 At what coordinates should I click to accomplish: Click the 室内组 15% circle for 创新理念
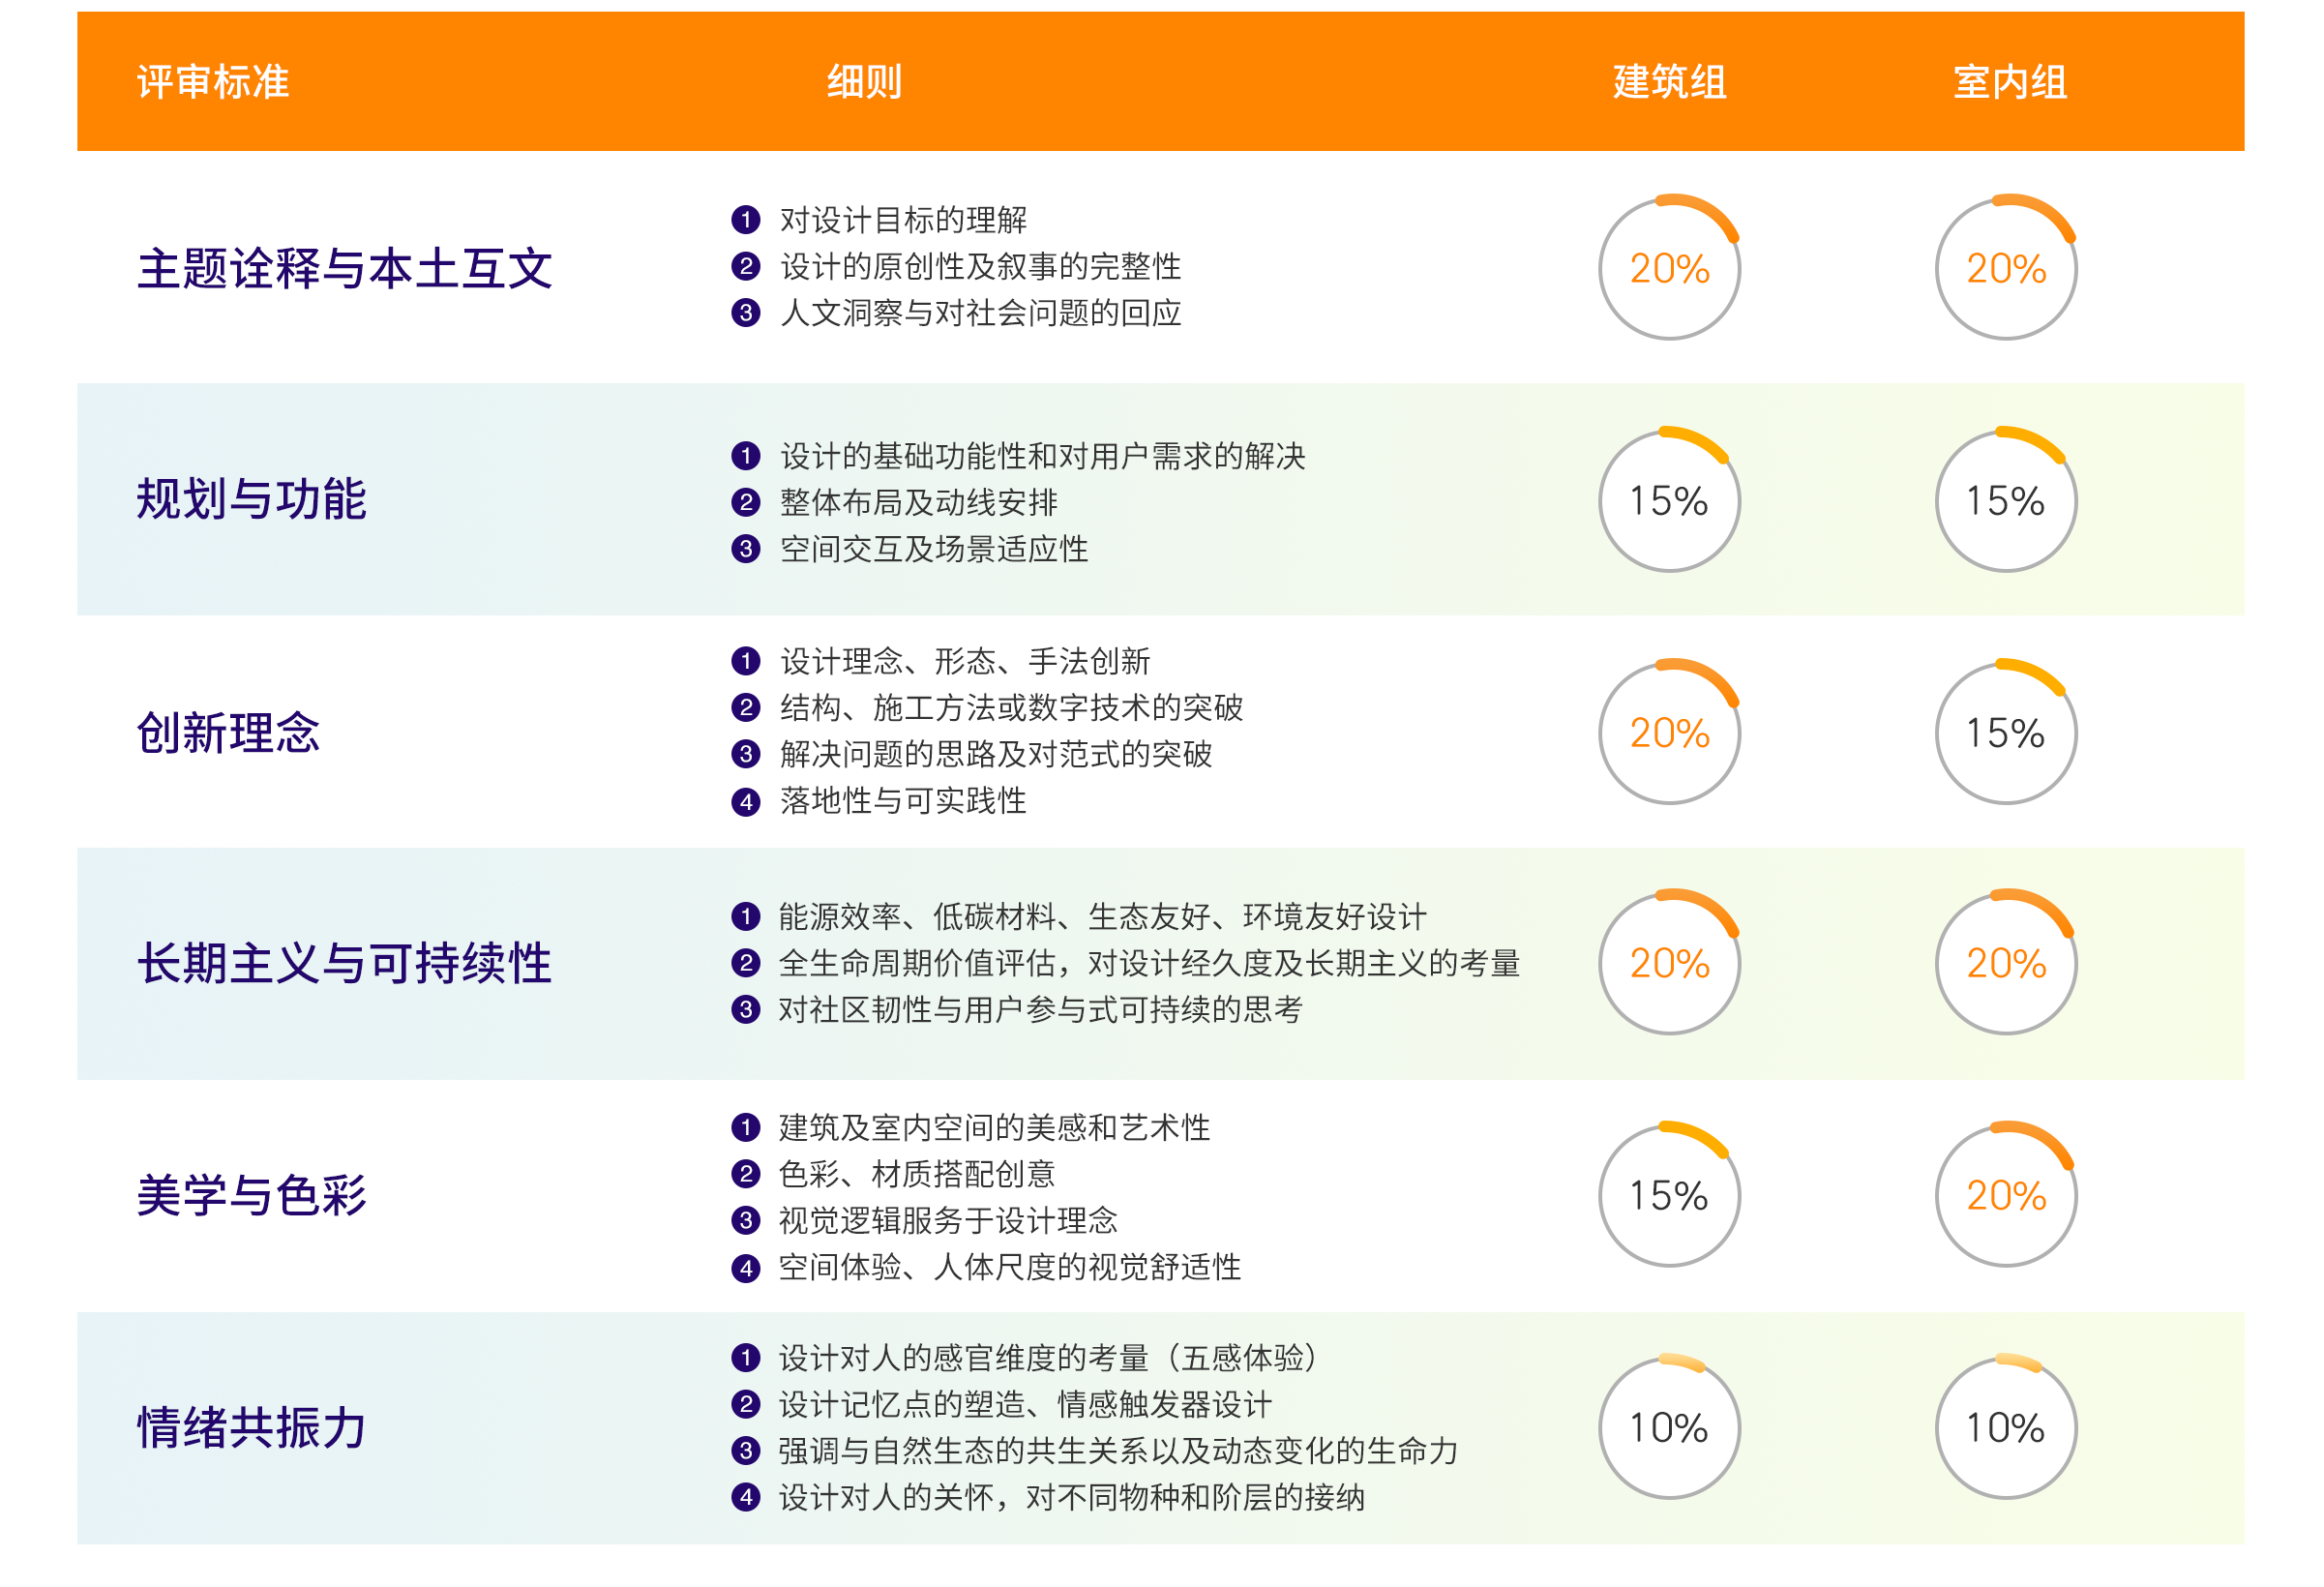(2005, 733)
